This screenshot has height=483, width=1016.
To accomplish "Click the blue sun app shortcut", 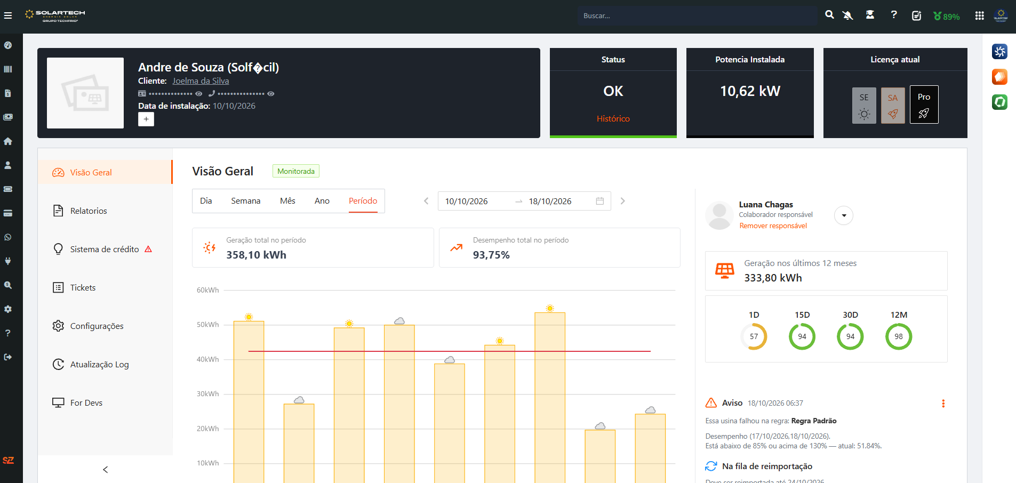I will [x=1000, y=52].
